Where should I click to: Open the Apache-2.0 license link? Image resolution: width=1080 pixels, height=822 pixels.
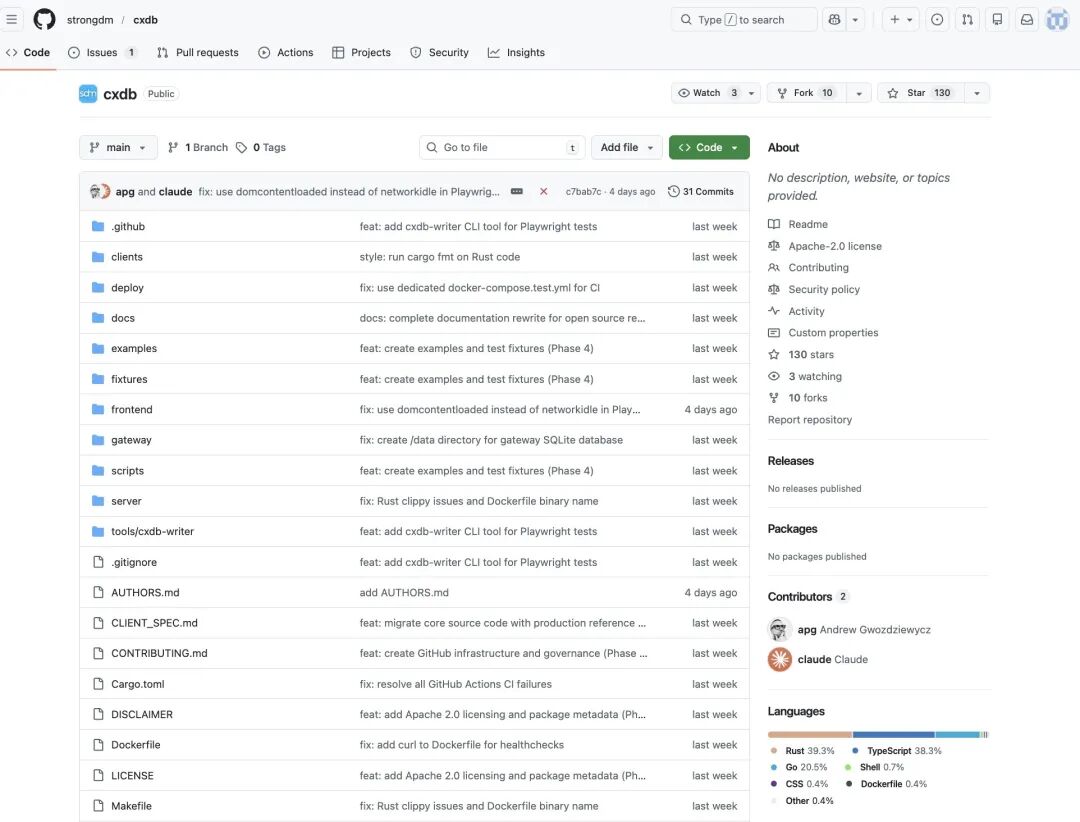point(835,245)
